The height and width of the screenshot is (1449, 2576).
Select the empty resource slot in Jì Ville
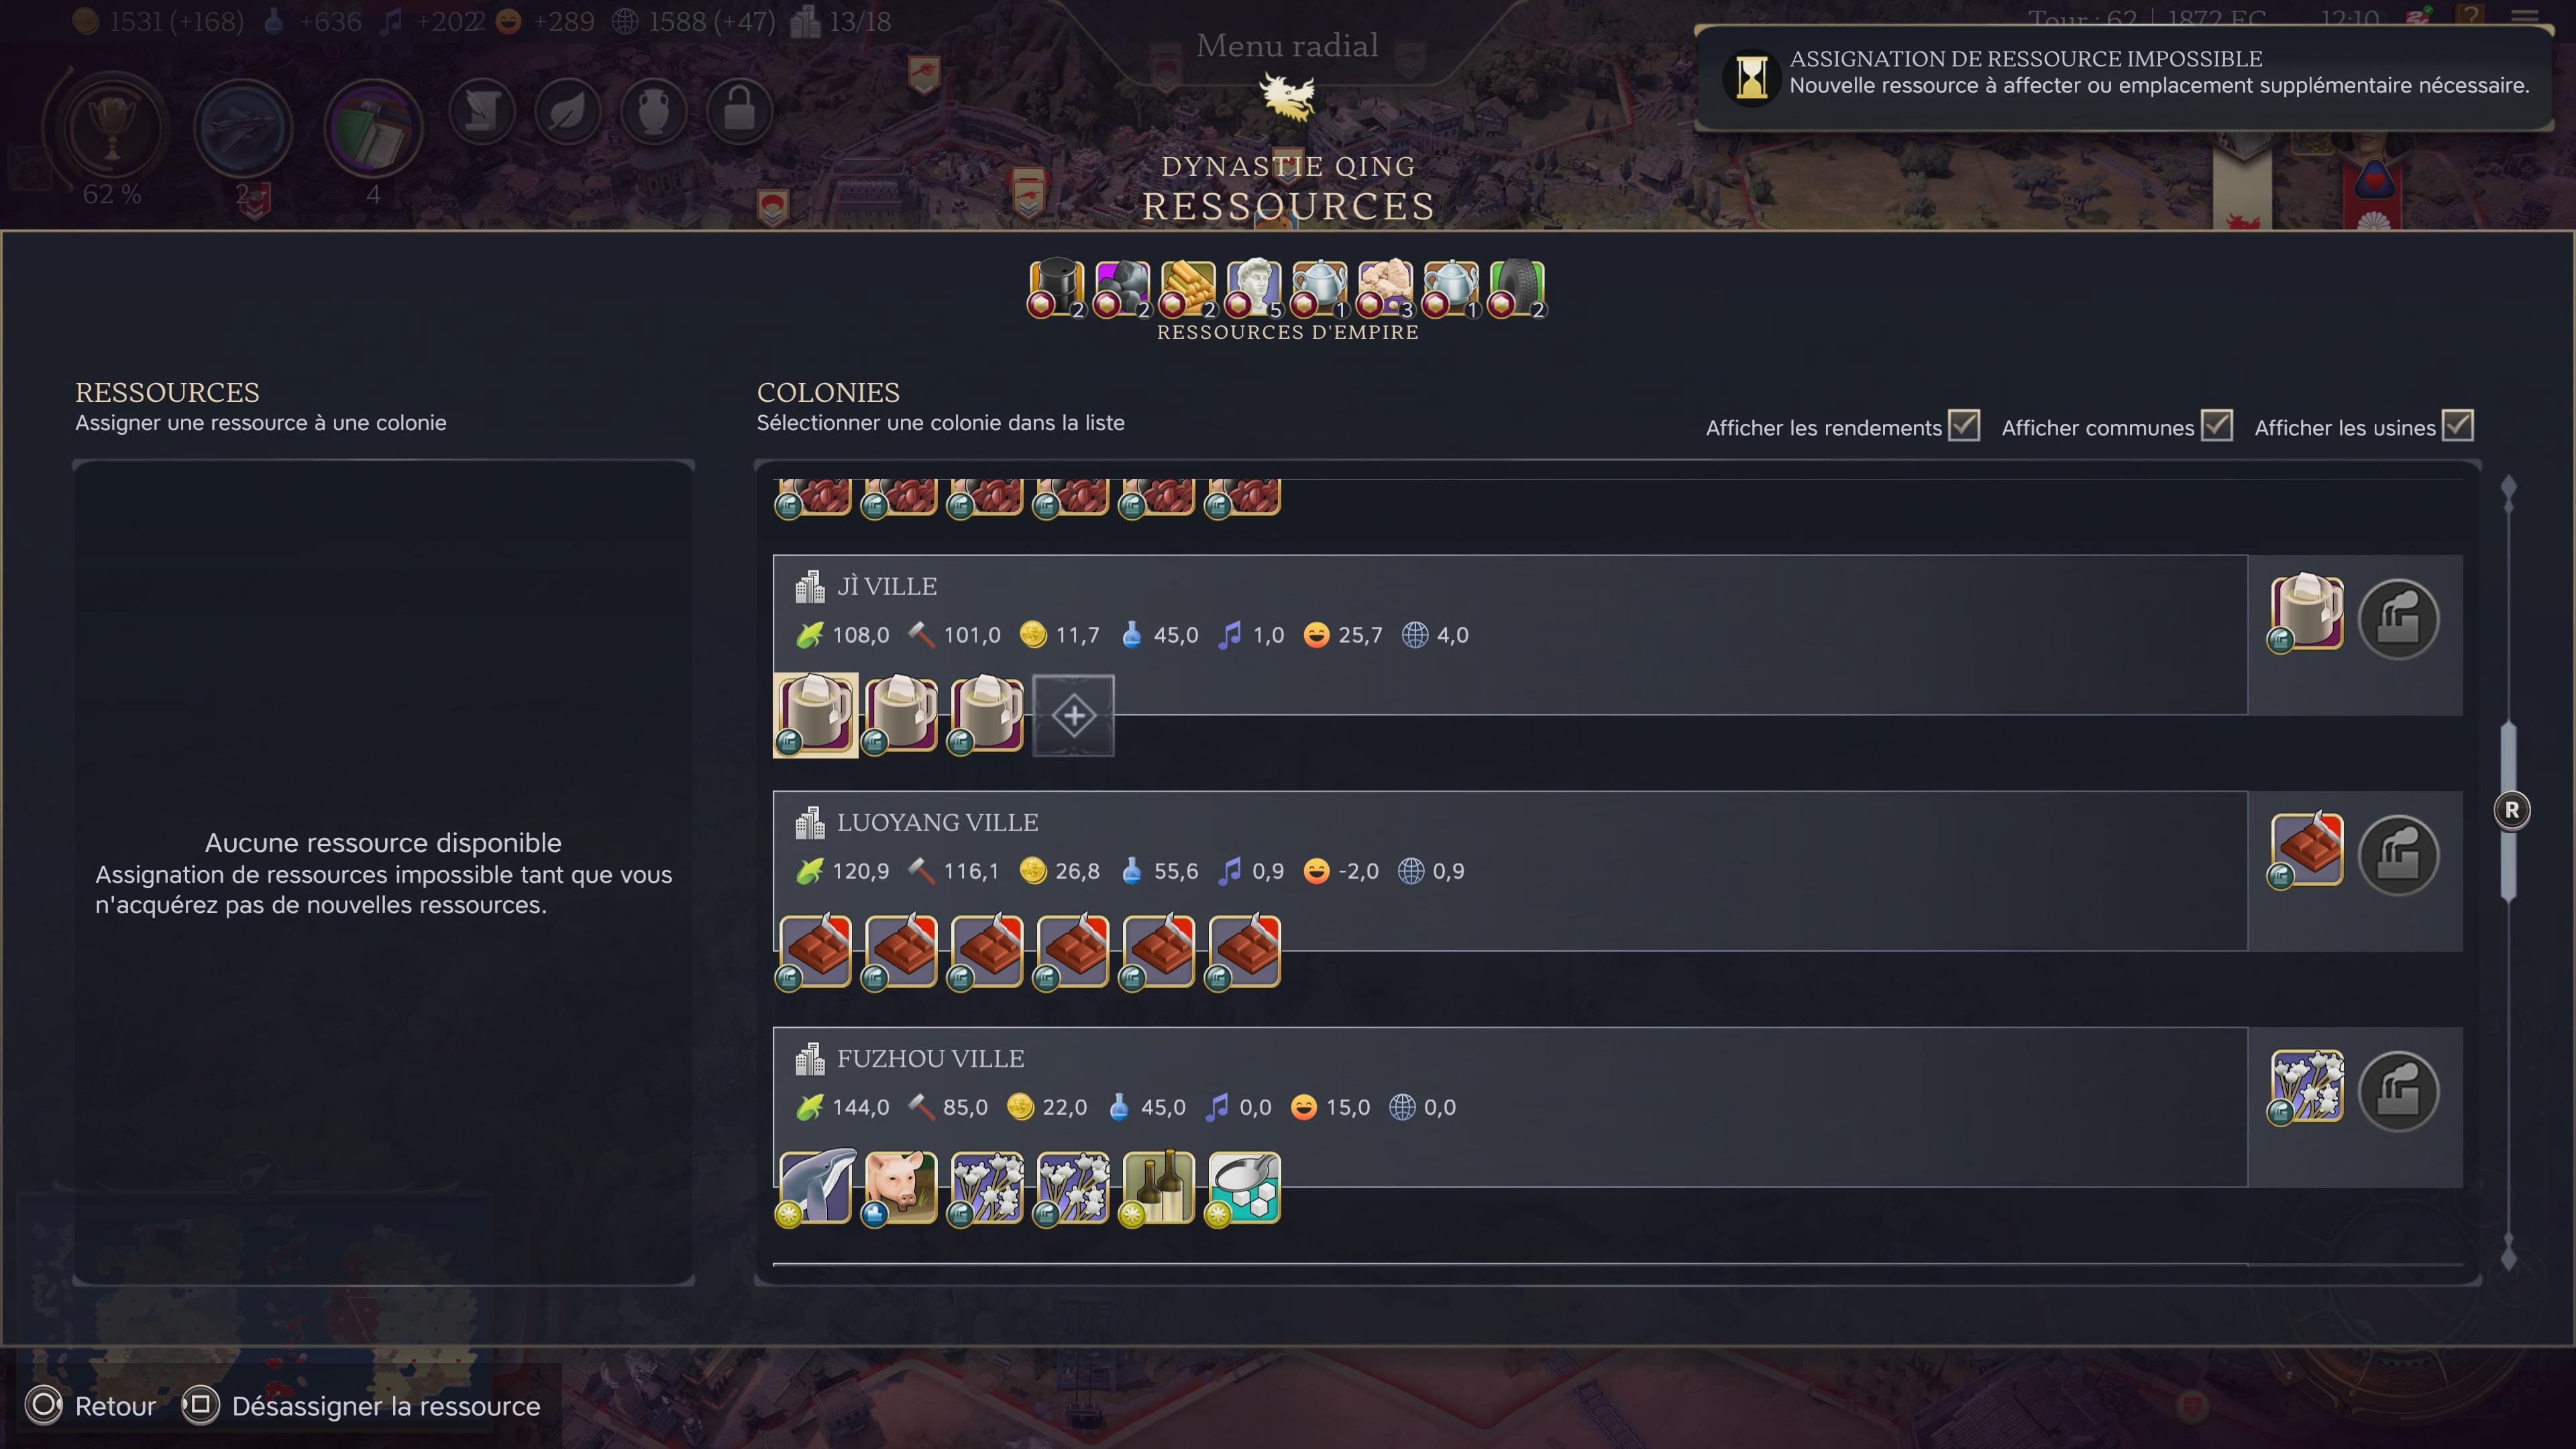point(1073,715)
